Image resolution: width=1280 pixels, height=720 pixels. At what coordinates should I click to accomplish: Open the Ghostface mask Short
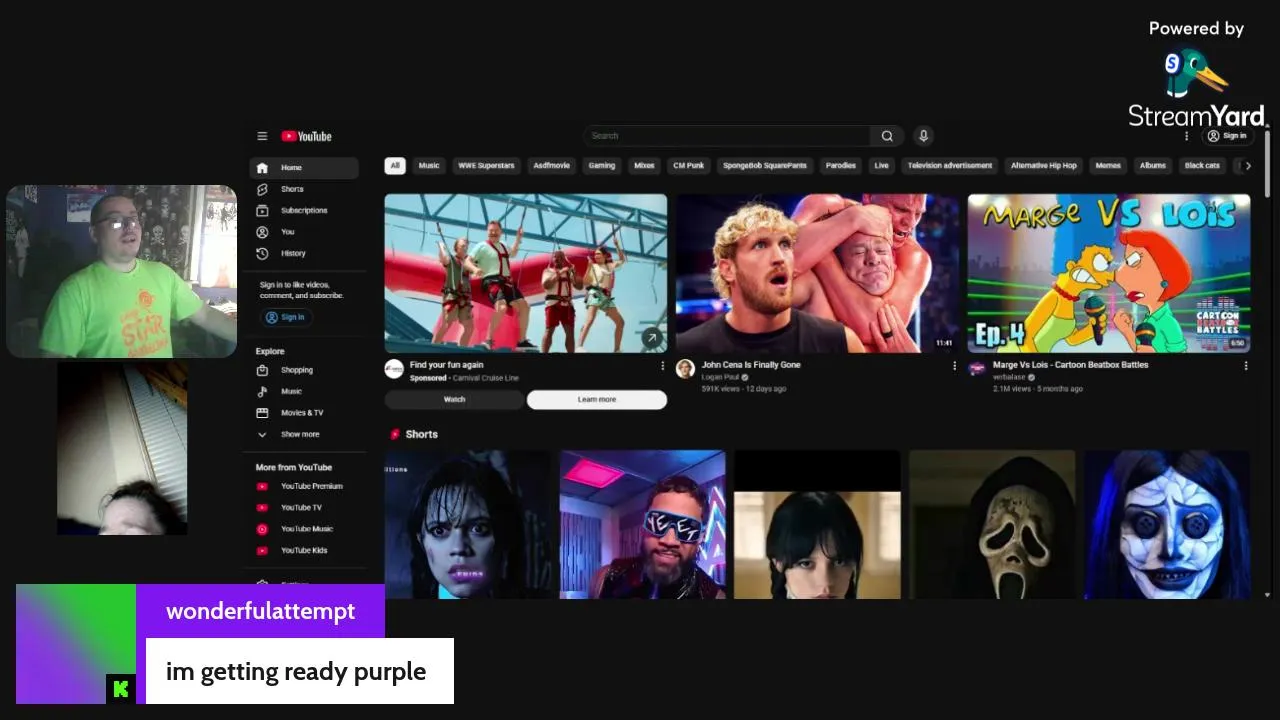click(x=992, y=525)
